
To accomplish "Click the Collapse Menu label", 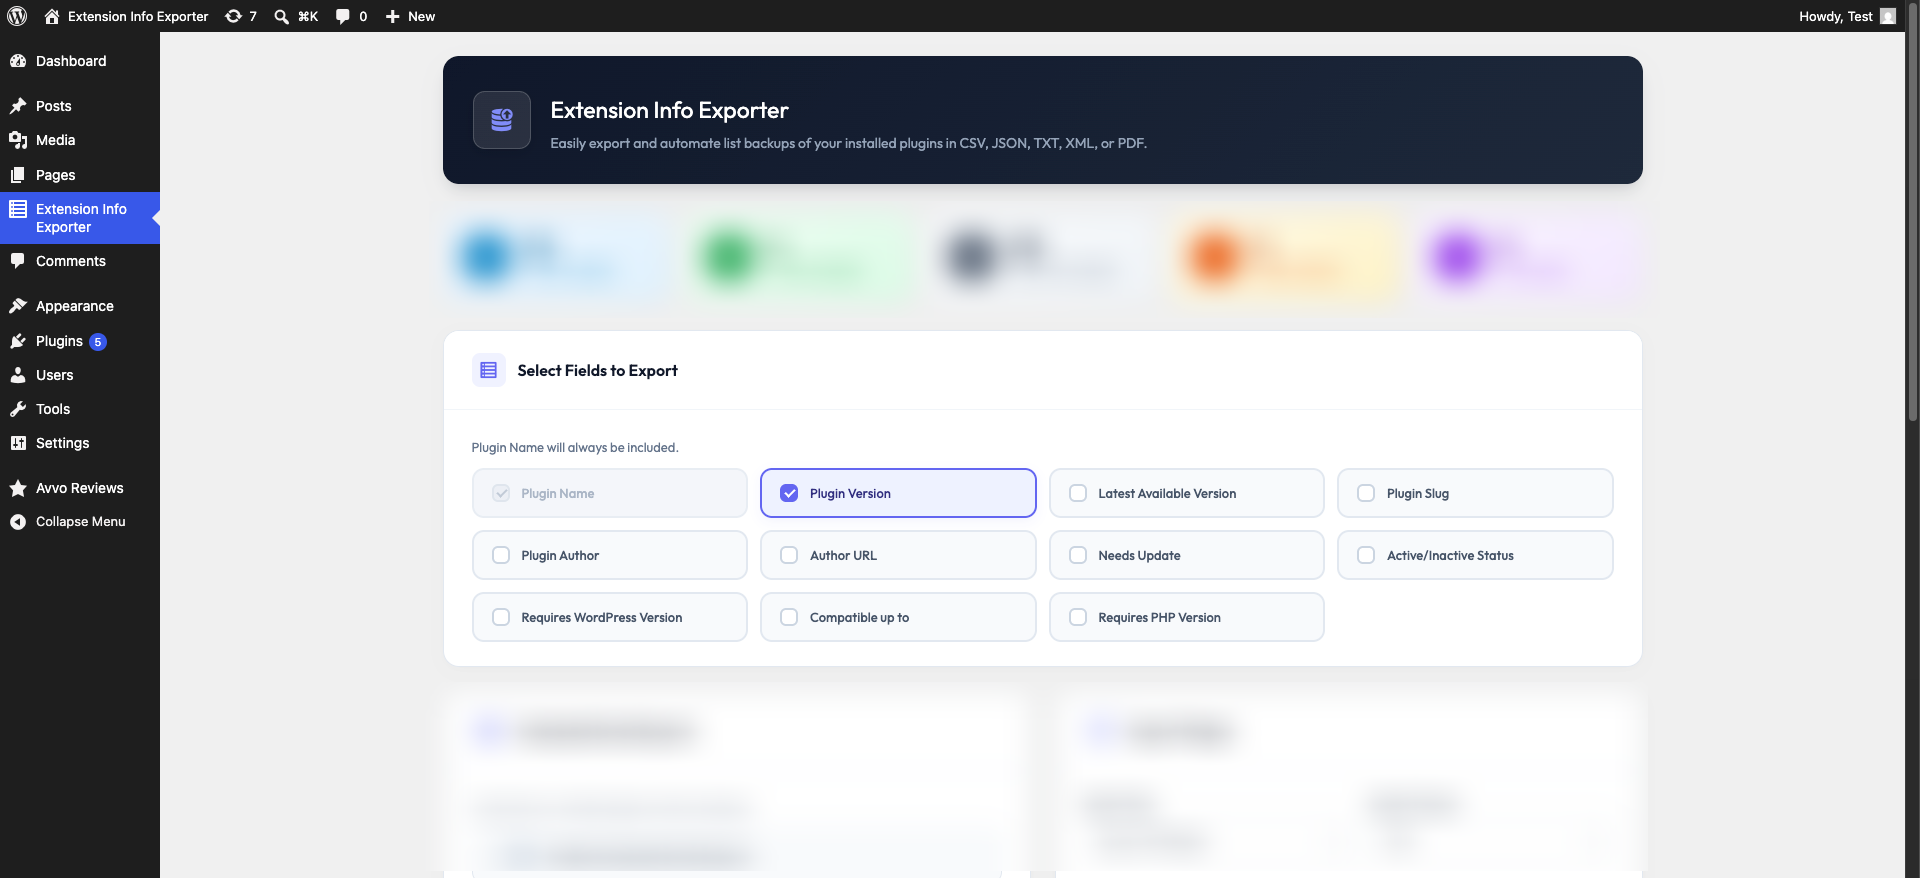I will coord(81,522).
